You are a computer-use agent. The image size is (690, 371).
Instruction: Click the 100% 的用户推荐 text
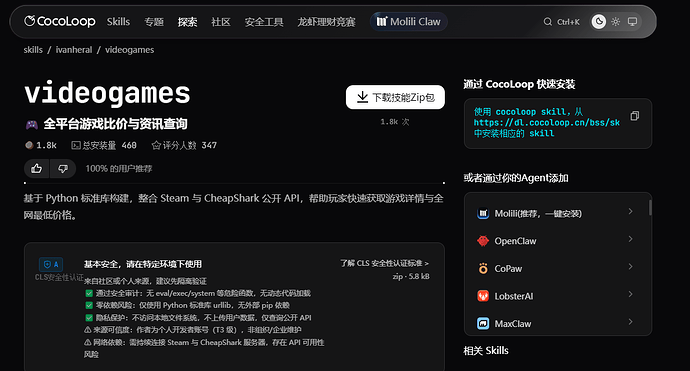tap(119, 169)
